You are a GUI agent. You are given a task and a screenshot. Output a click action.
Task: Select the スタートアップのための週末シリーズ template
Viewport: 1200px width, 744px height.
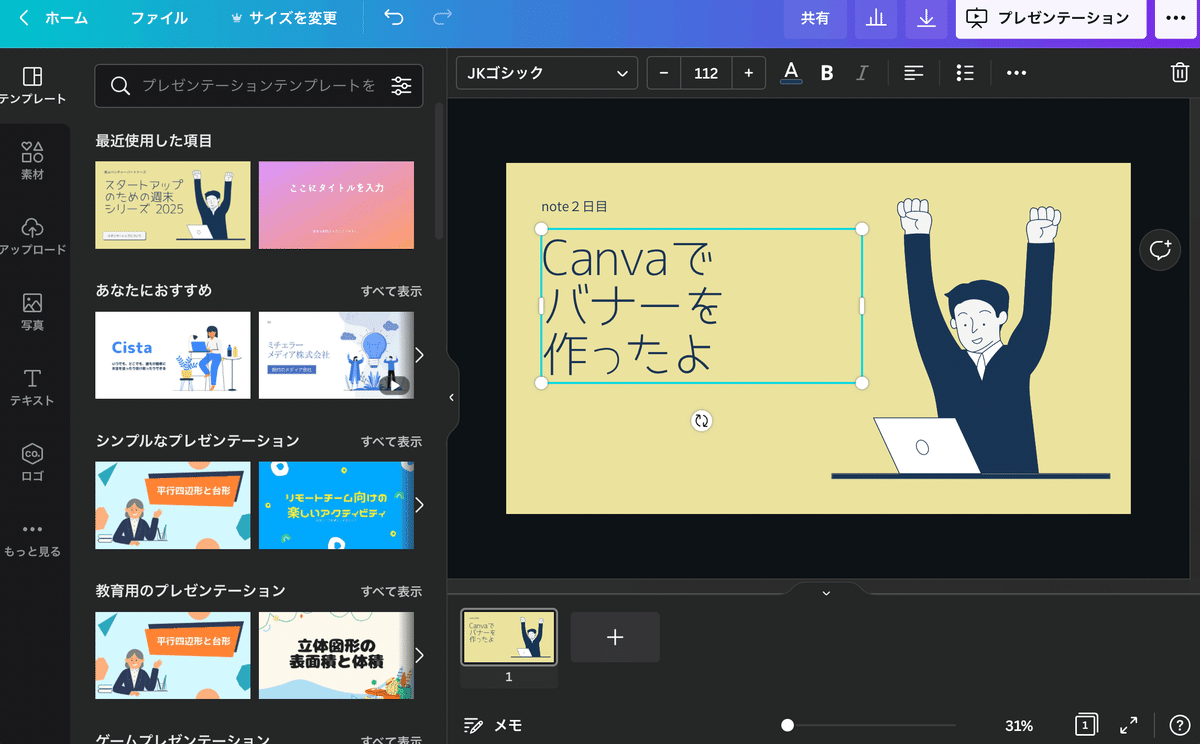(x=173, y=205)
